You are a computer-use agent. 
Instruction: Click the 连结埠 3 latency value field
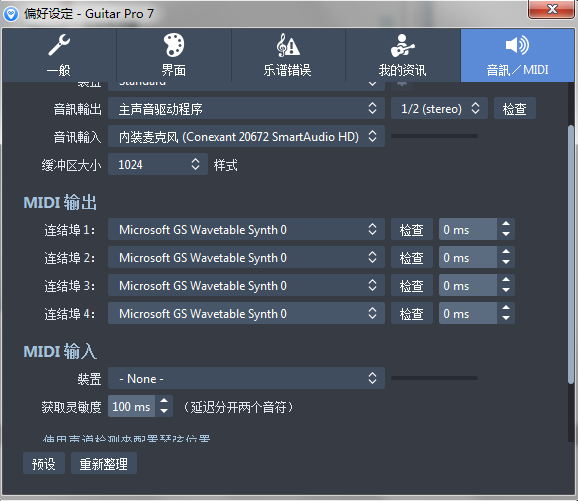(468, 285)
